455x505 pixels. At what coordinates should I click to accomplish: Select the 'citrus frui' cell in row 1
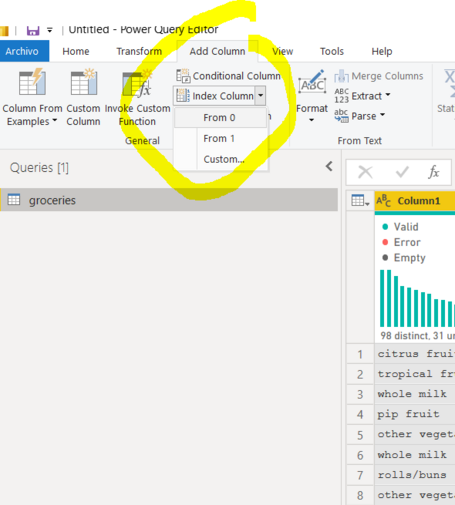(415, 354)
